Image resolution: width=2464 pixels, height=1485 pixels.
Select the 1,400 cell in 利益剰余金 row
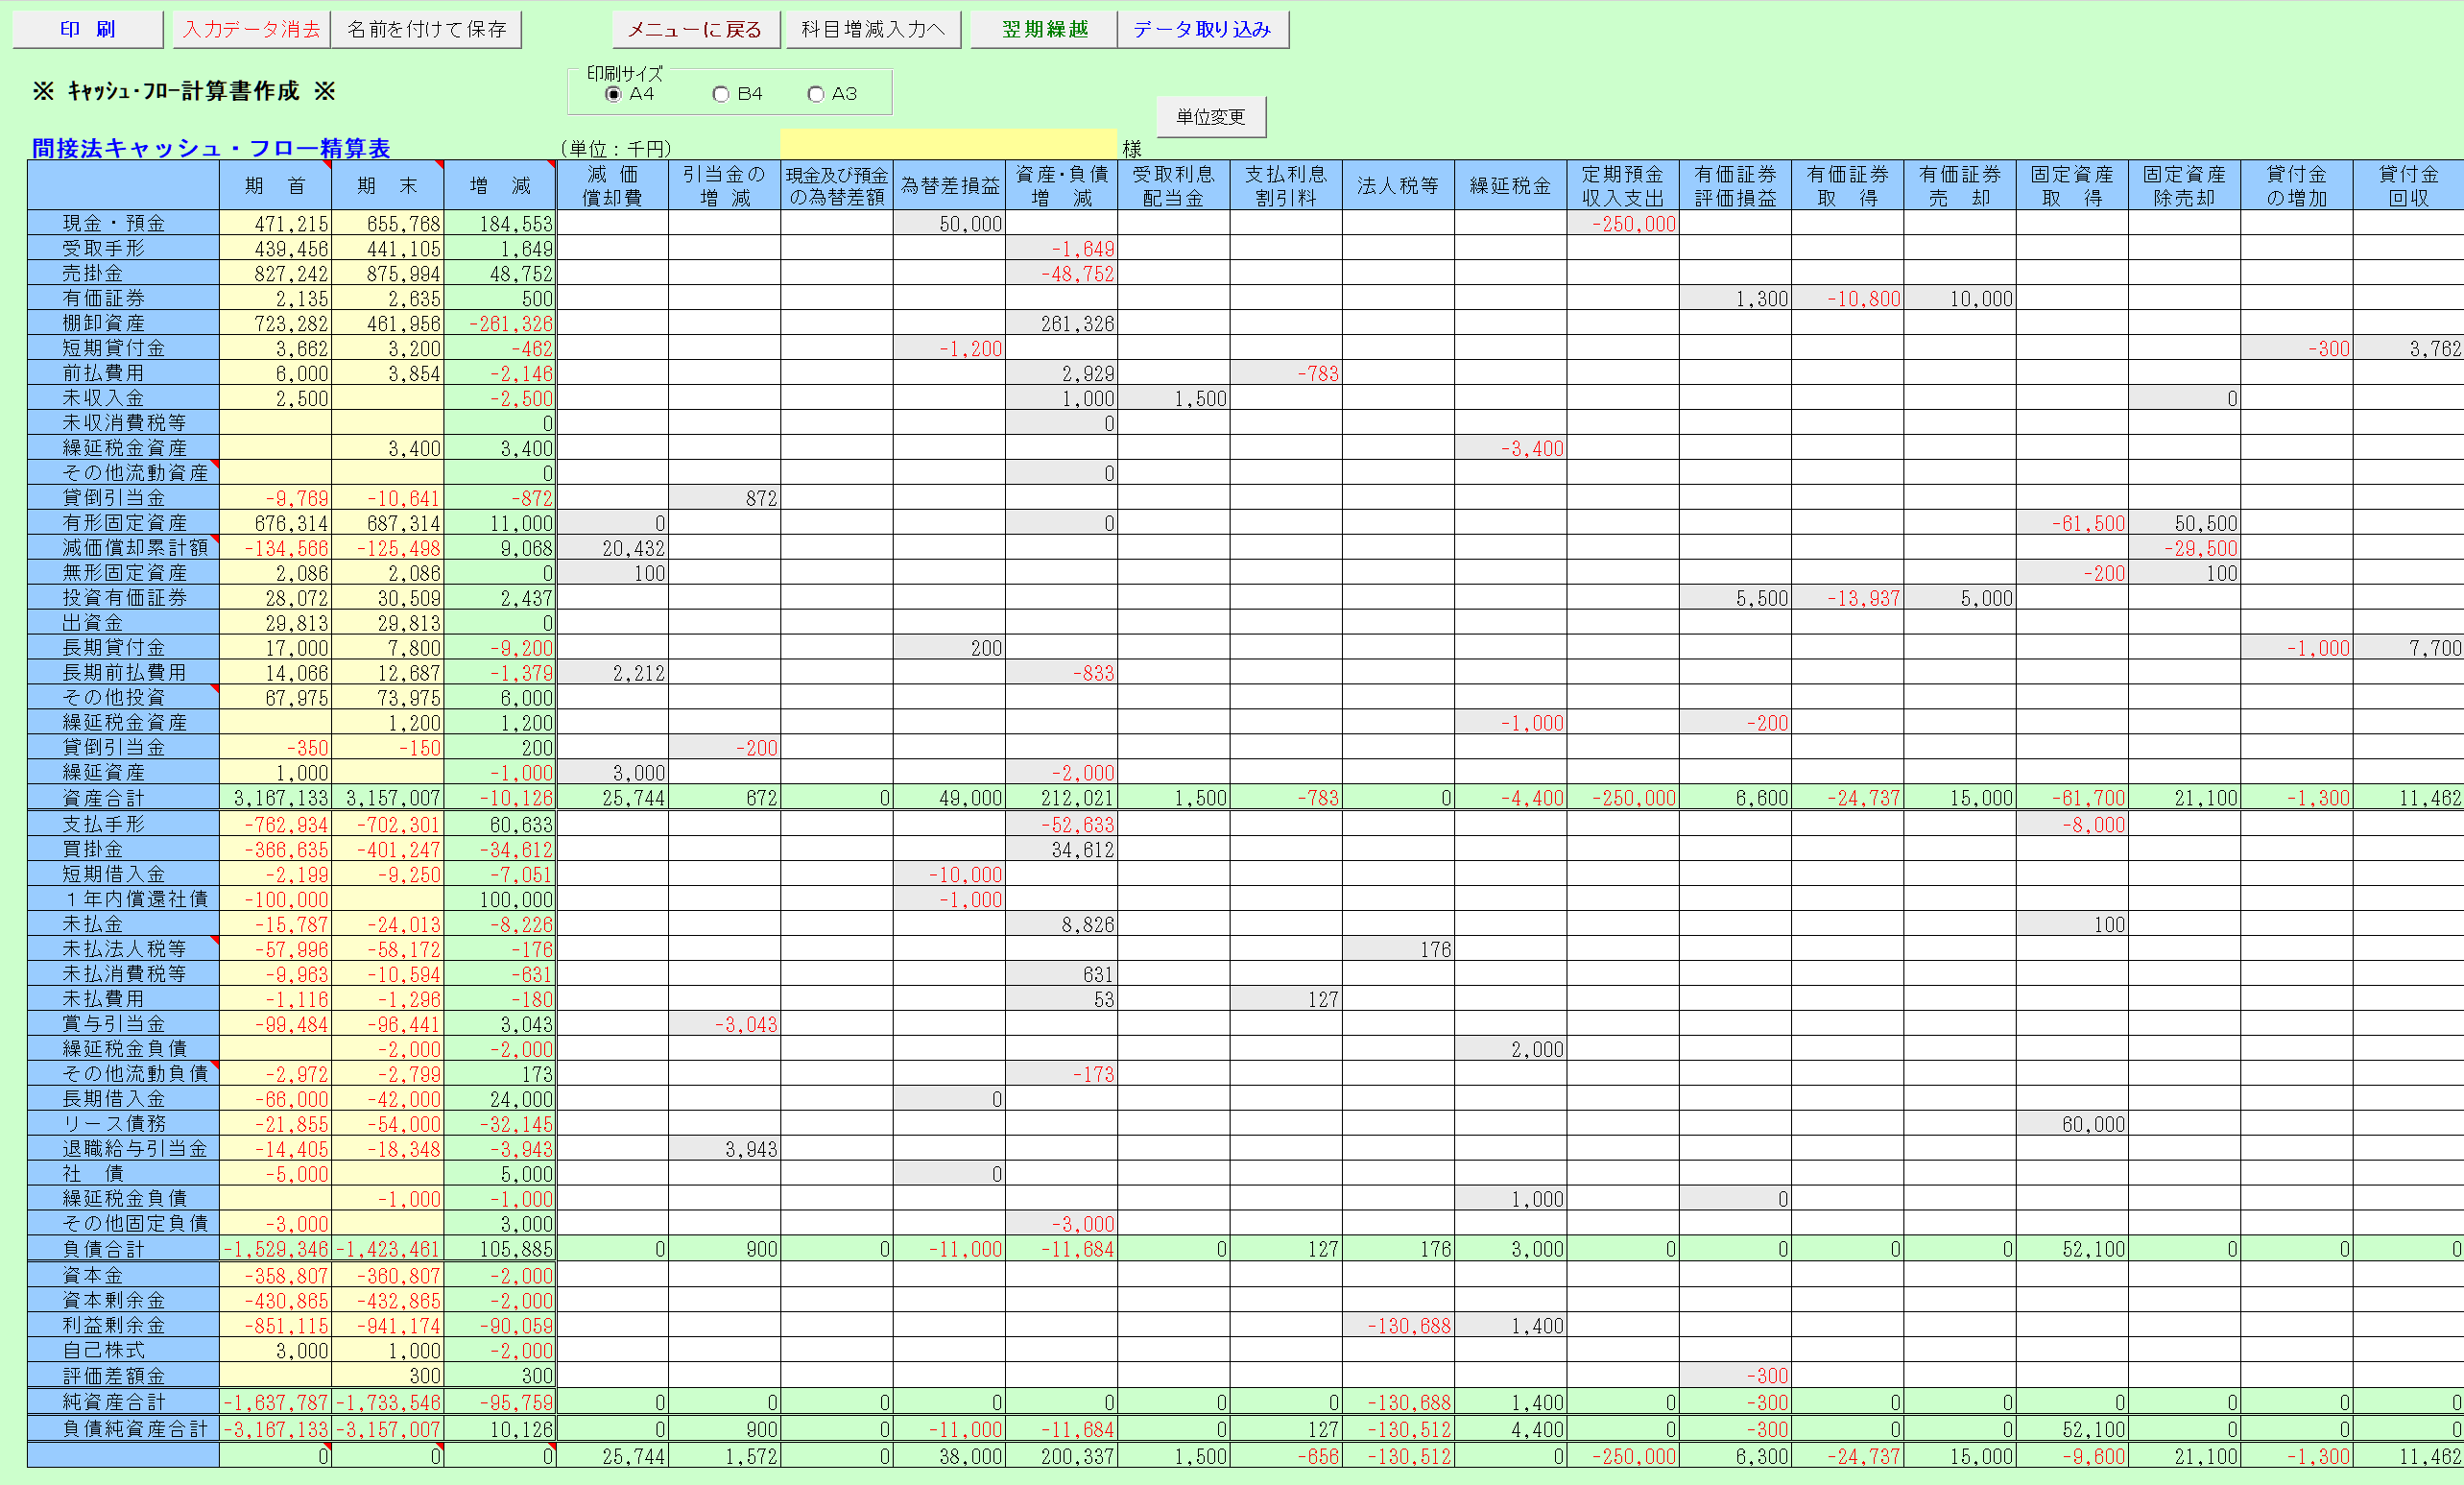click(x=1510, y=1326)
